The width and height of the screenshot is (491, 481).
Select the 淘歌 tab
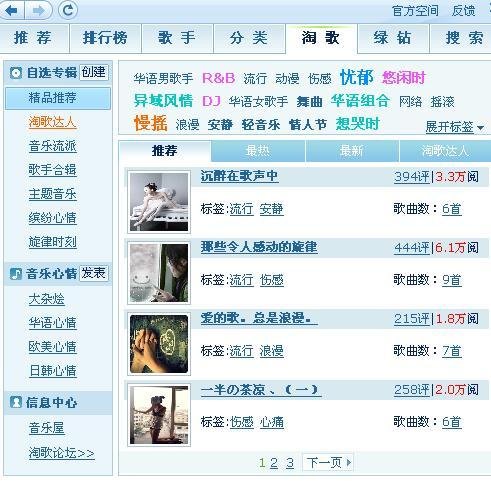pos(321,38)
